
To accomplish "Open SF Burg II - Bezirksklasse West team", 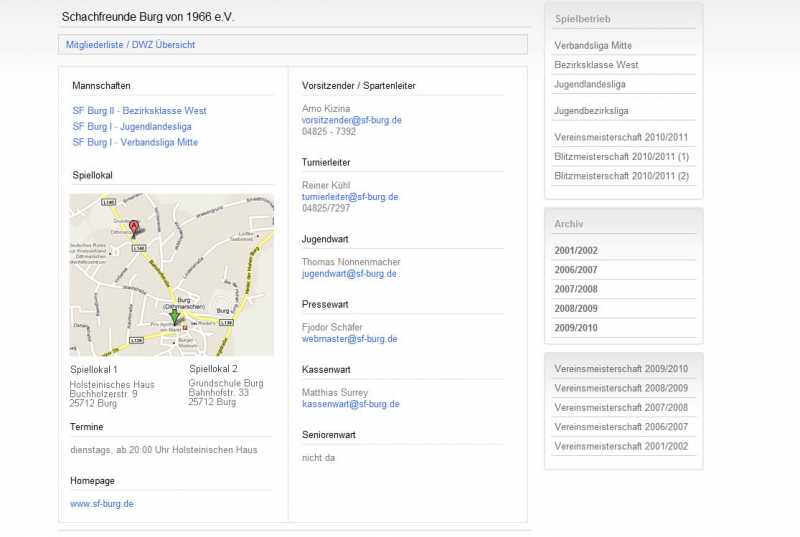I will (x=139, y=111).
